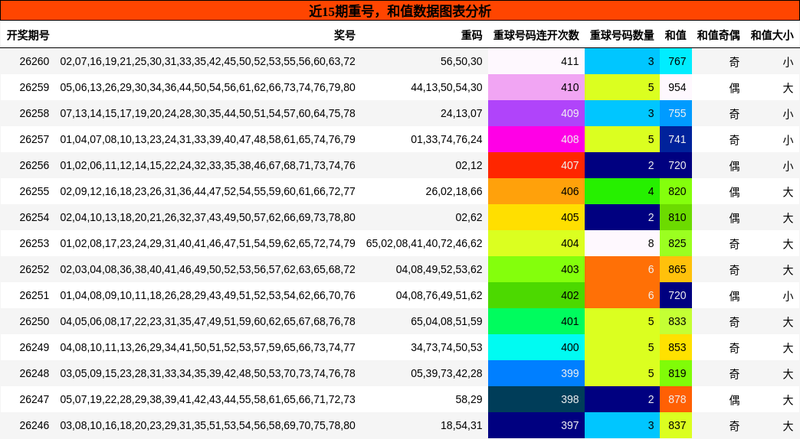Click the 重球号码连开次数 column header
The width and height of the screenshot is (800, 439).
[536, 35]
